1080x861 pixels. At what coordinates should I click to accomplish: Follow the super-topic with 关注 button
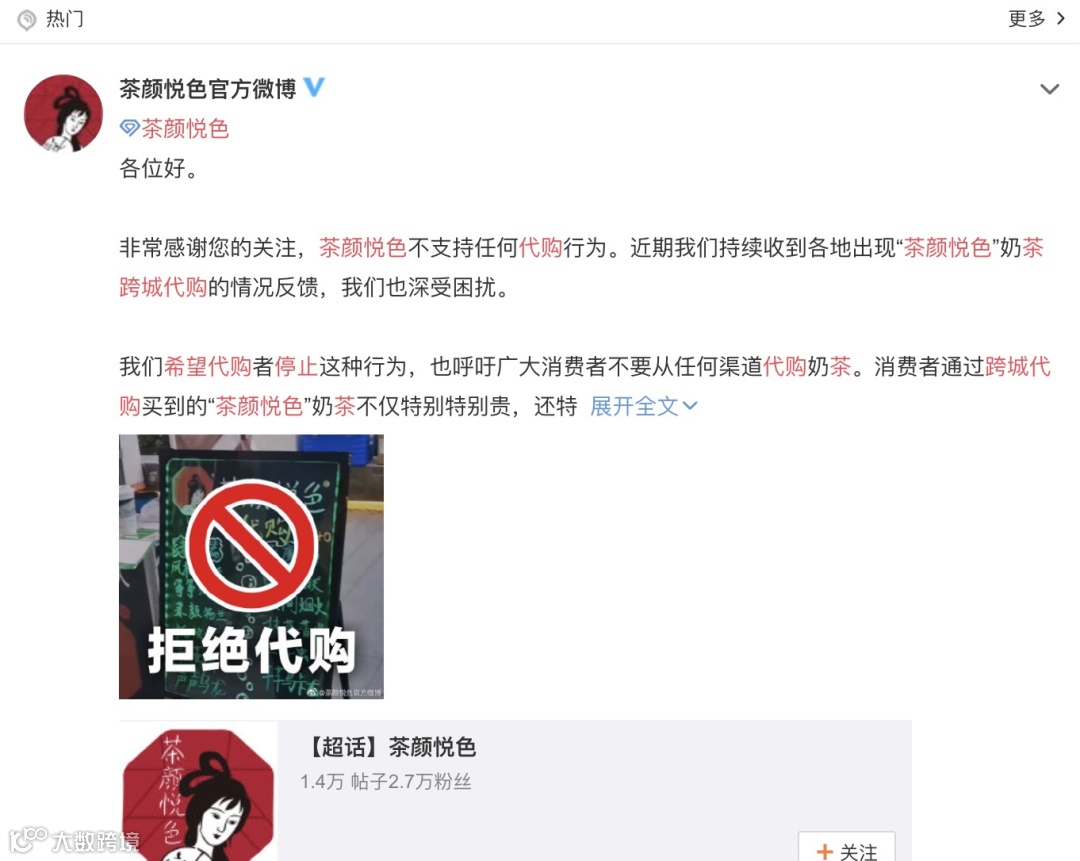pos(847,849)
